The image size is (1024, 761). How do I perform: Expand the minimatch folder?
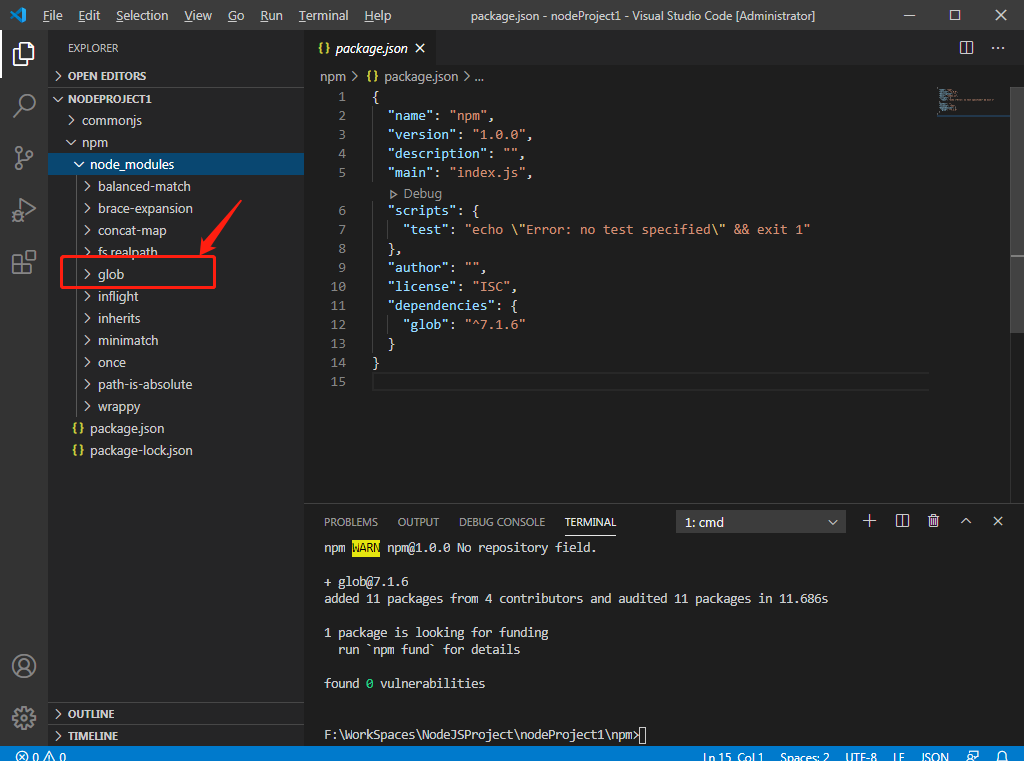tap(176, 340)
